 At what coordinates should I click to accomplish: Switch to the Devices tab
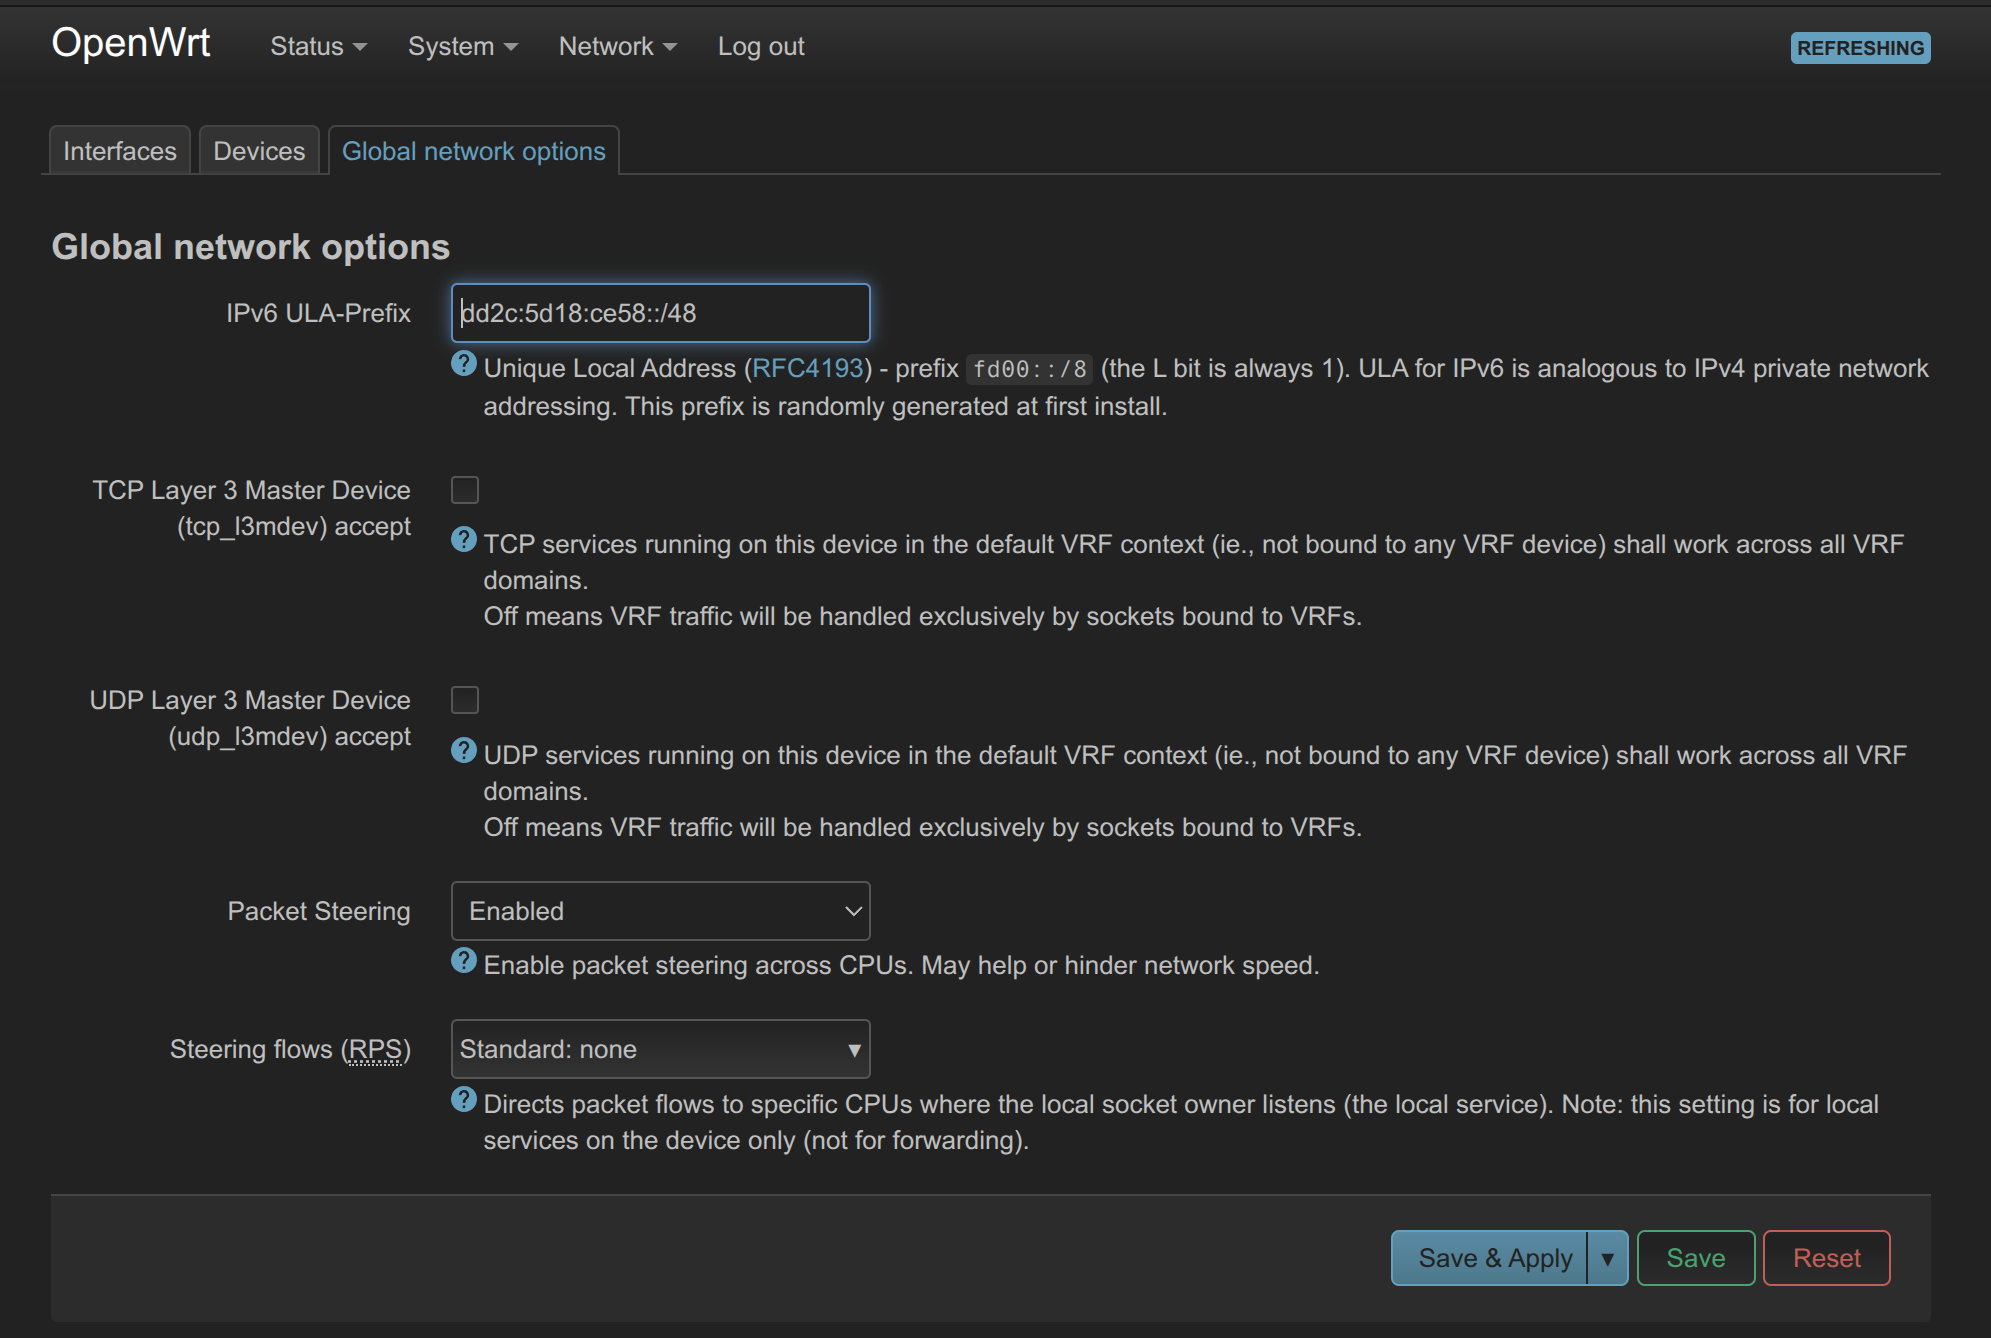[259, 151]
